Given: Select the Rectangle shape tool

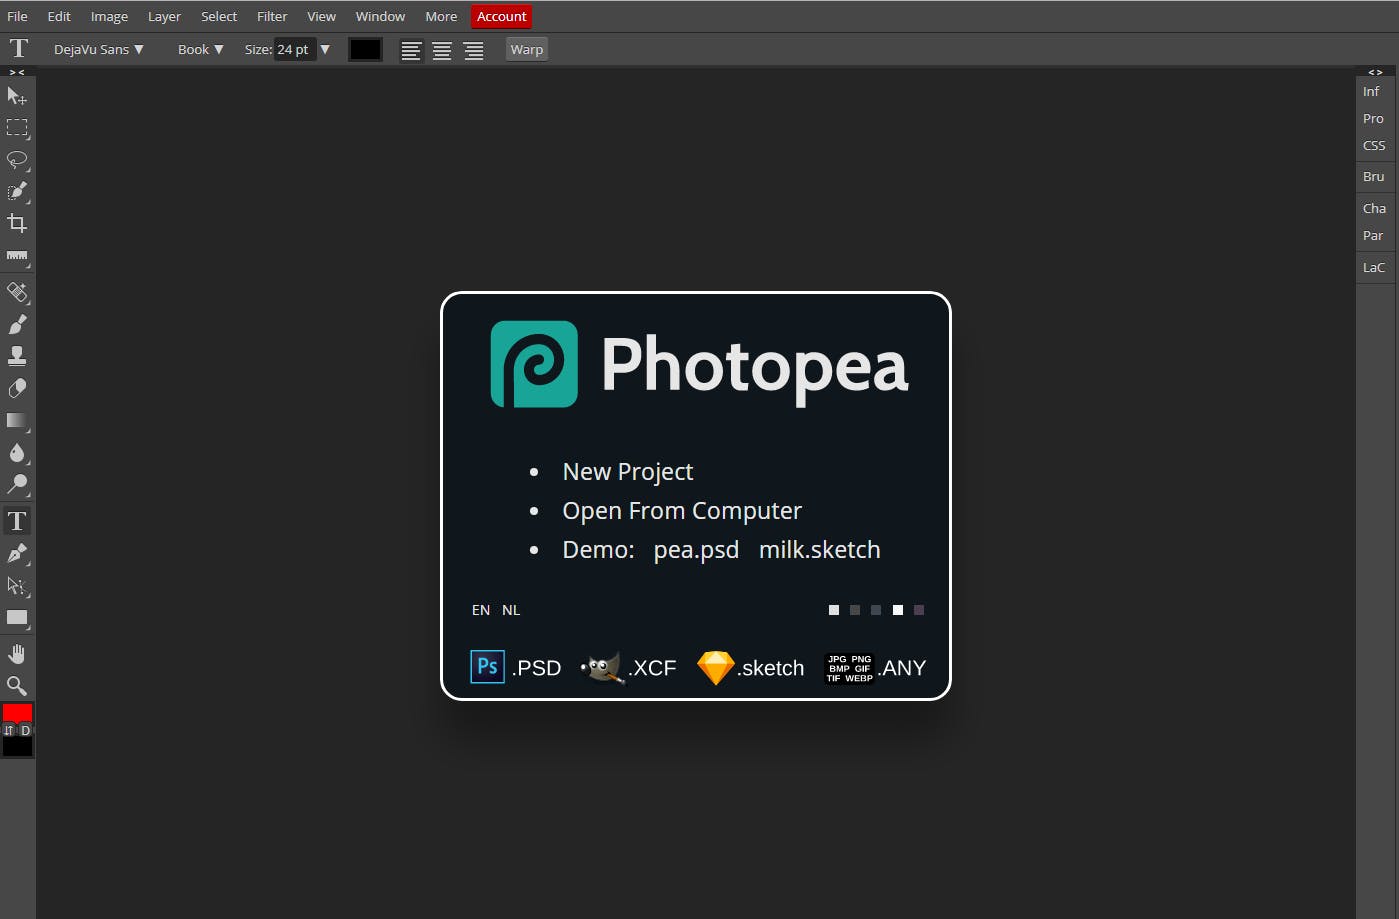Looking at the screenshot, I should click(x=17, y=618).
